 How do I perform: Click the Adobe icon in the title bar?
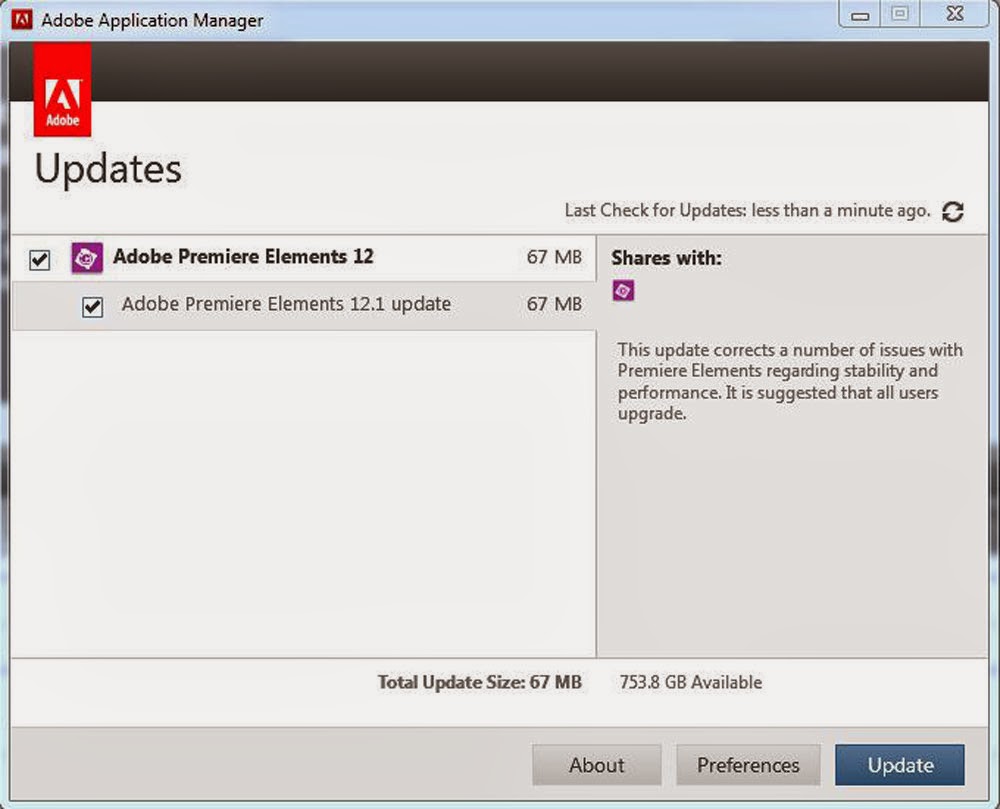coord(22,19)
